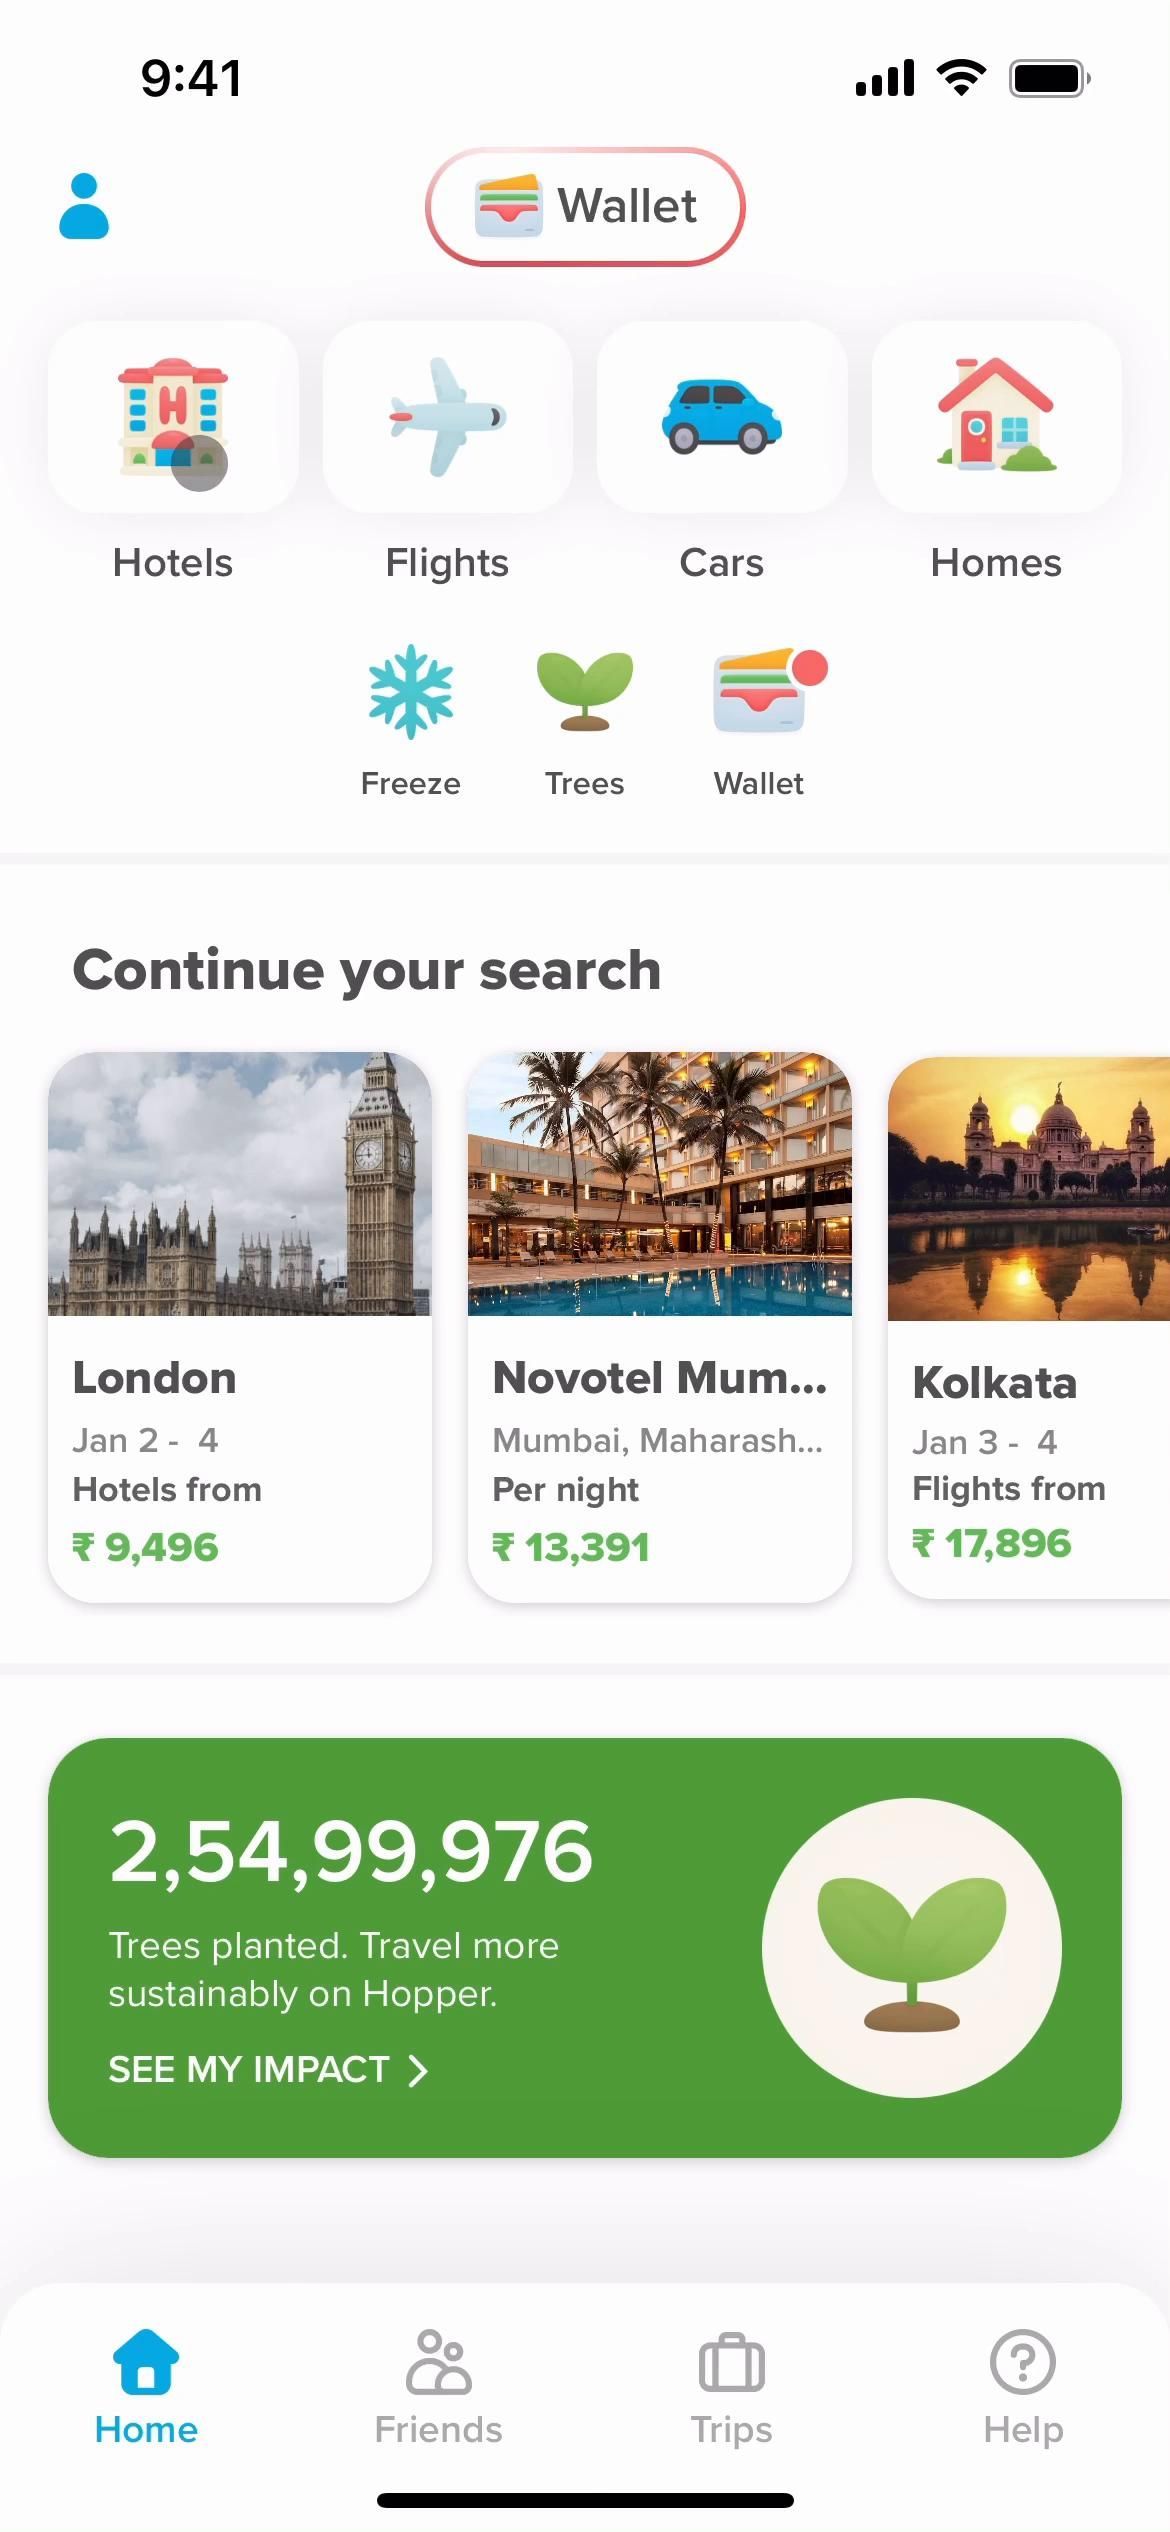Open the user profile icon

pyautogui.click(x=84, y=207)
